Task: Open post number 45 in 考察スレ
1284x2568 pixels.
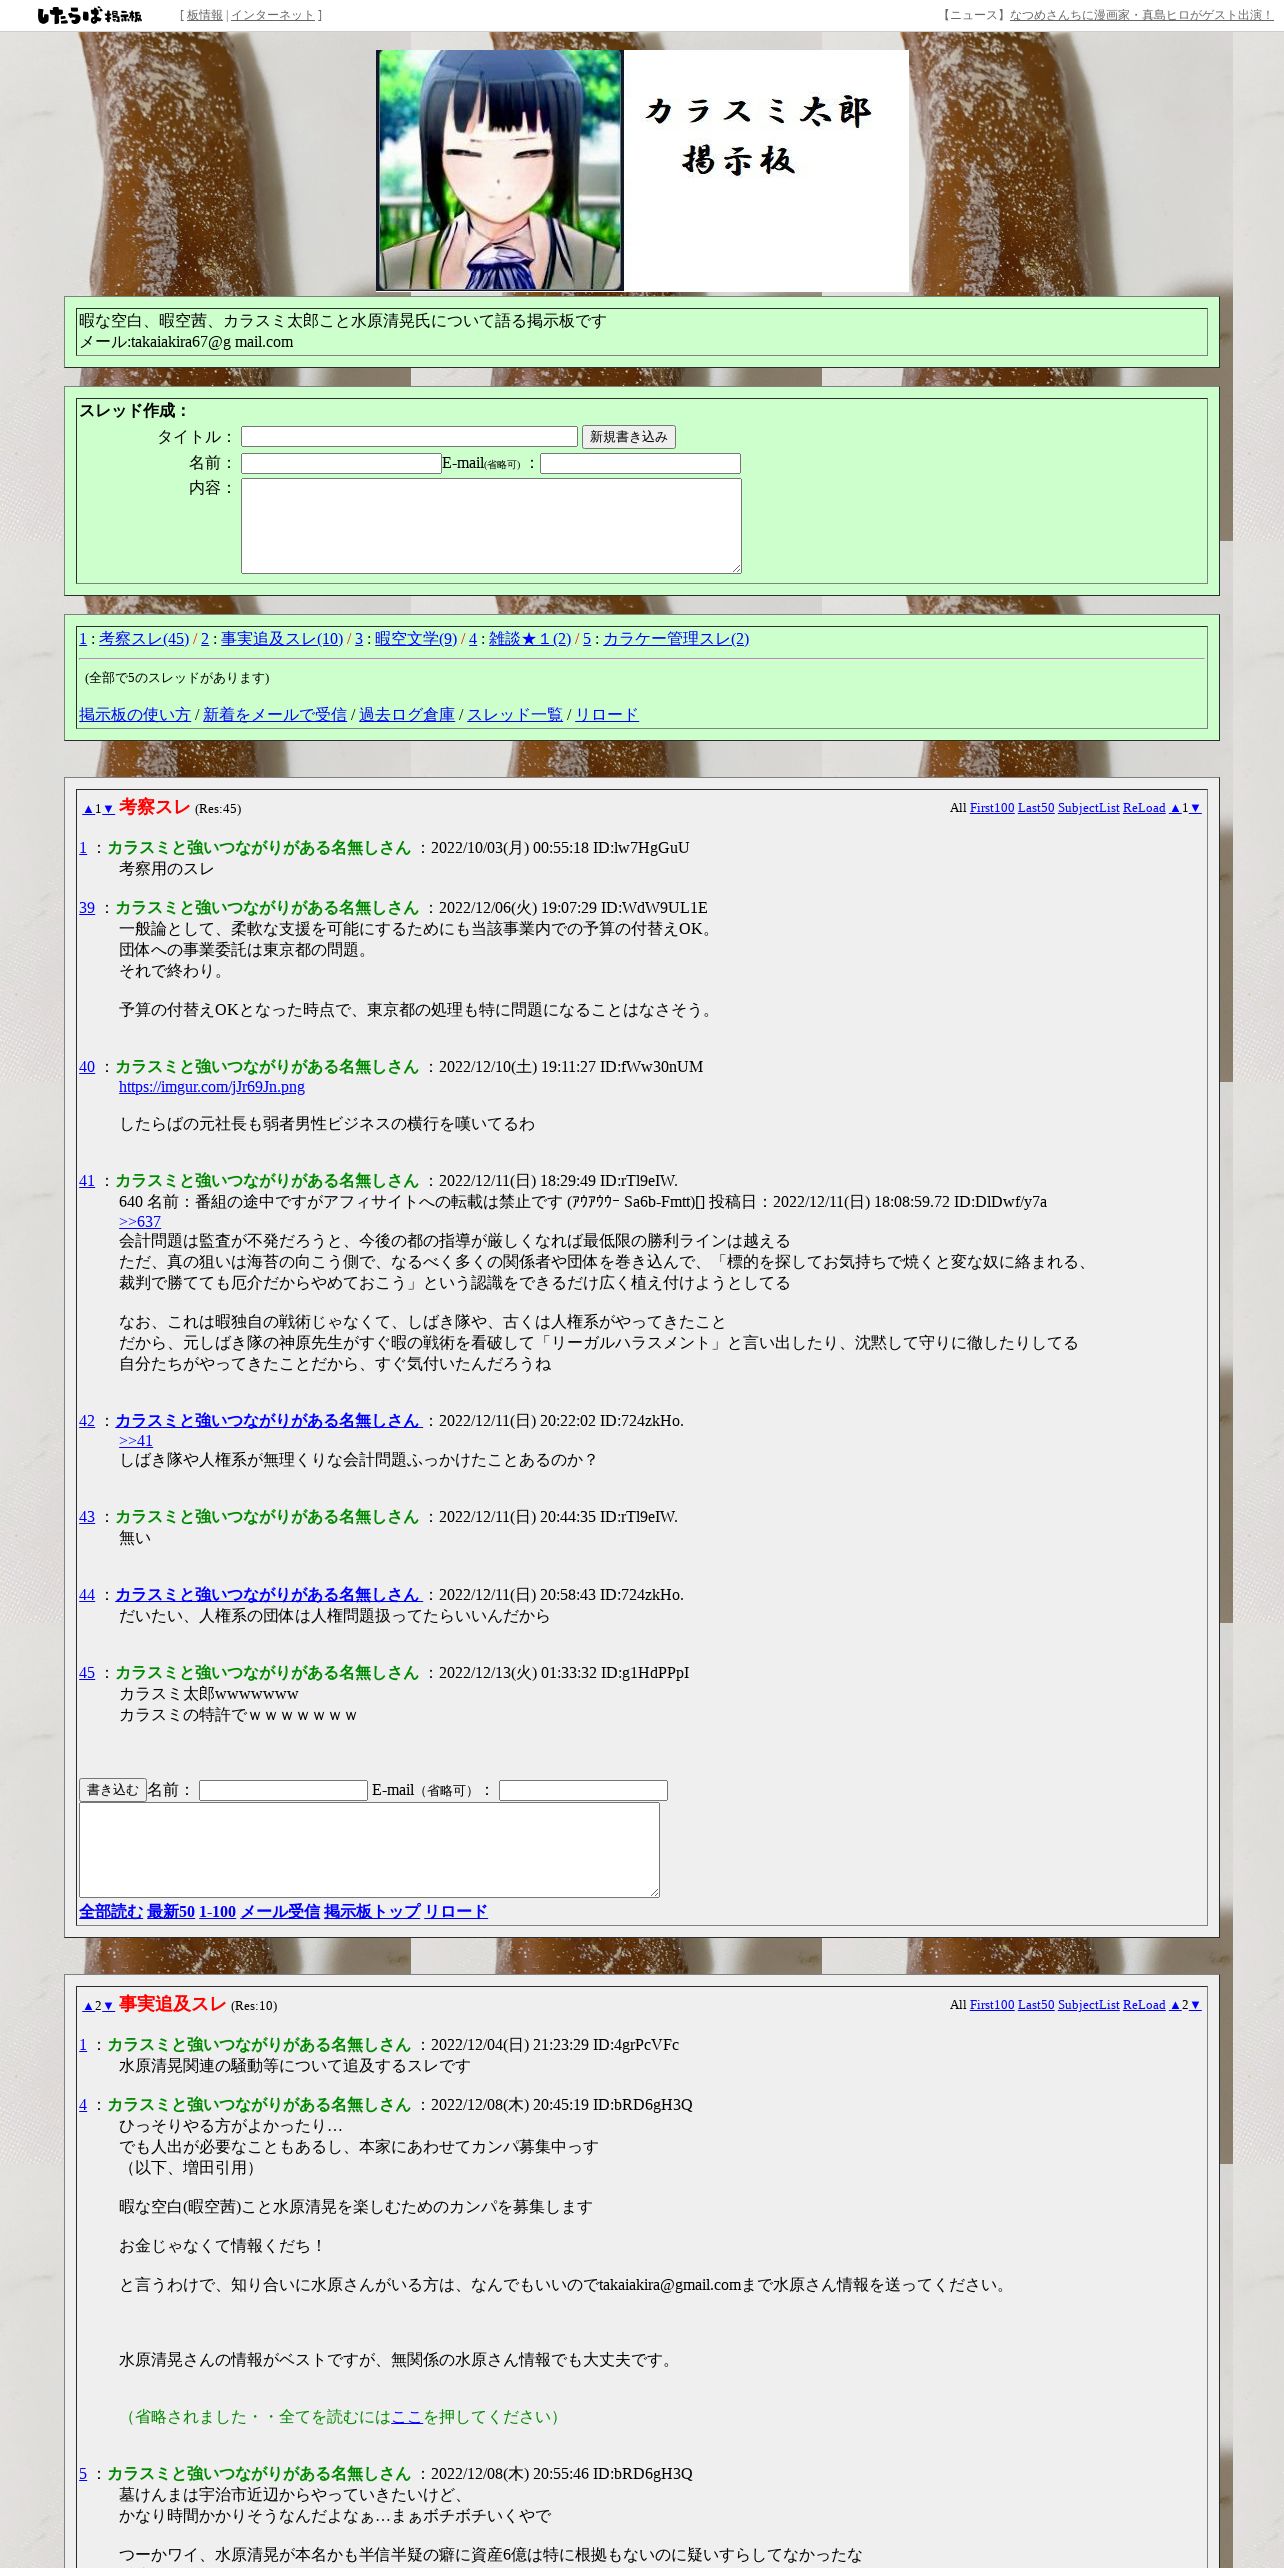Action: click(x=87, y=1673)
